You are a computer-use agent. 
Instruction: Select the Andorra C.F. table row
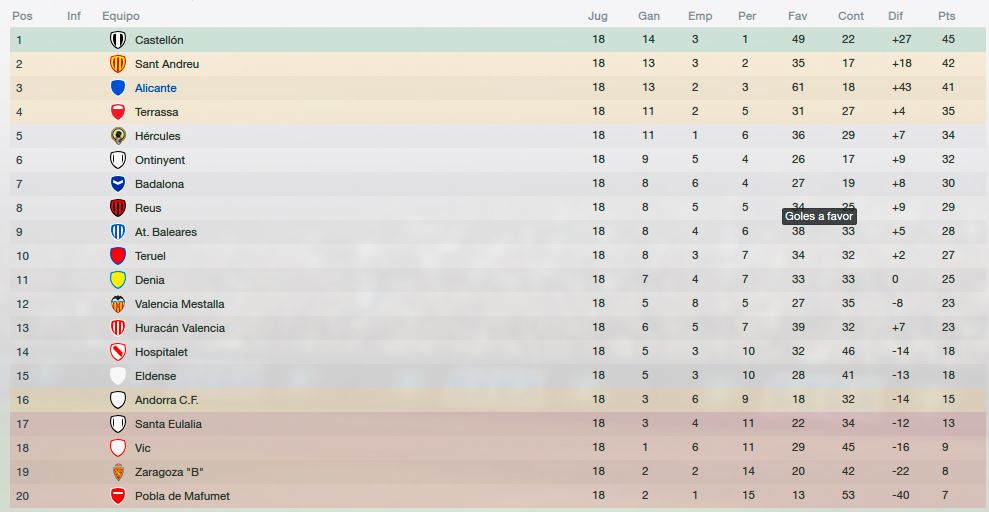pos(499,400)
